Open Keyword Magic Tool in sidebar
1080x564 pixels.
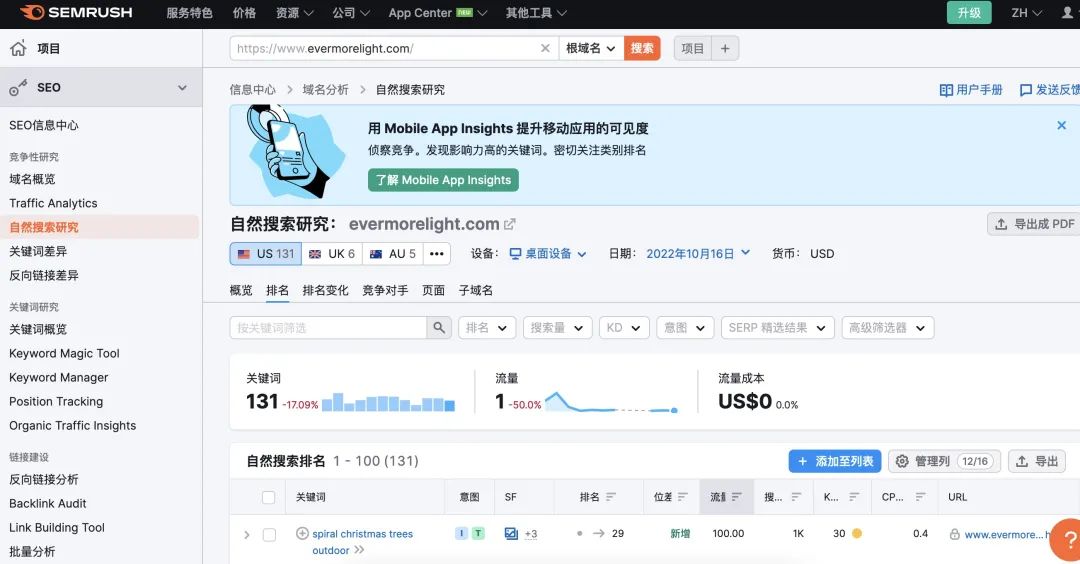pos(64,353)
